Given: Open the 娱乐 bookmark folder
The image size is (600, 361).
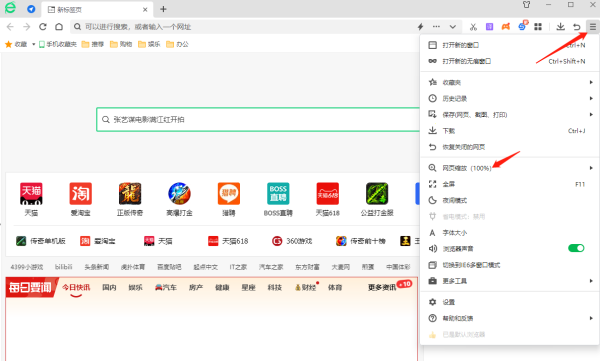Looking at the screenshot, I should 149,44.
